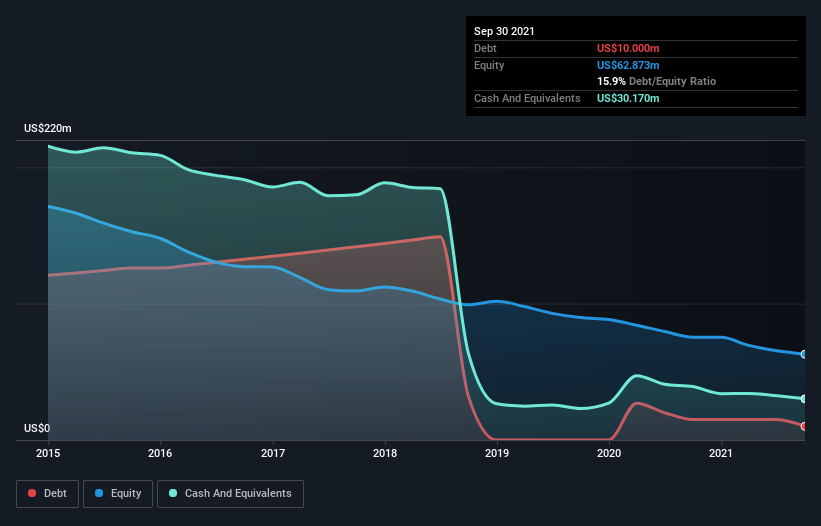Click the 15.9% Debt/Equity Ratio text
Viewport: 821px width, 526px height.
point(657,81)
